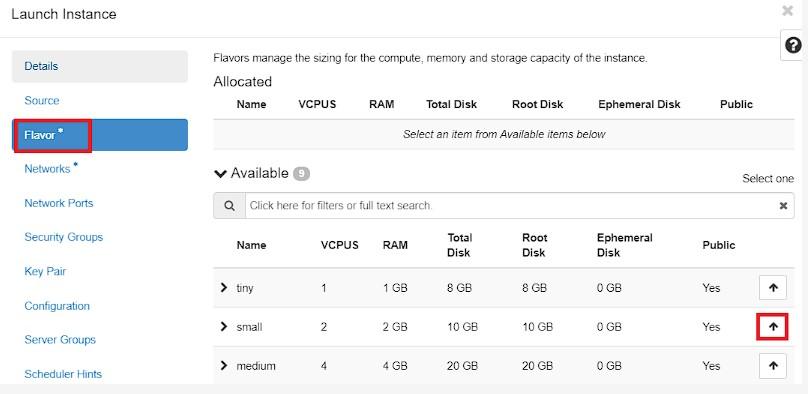Allocate the medium flavor with up arrow
Image resolution: width=808 pixels, height=394 pixels.
pos(772,366)
